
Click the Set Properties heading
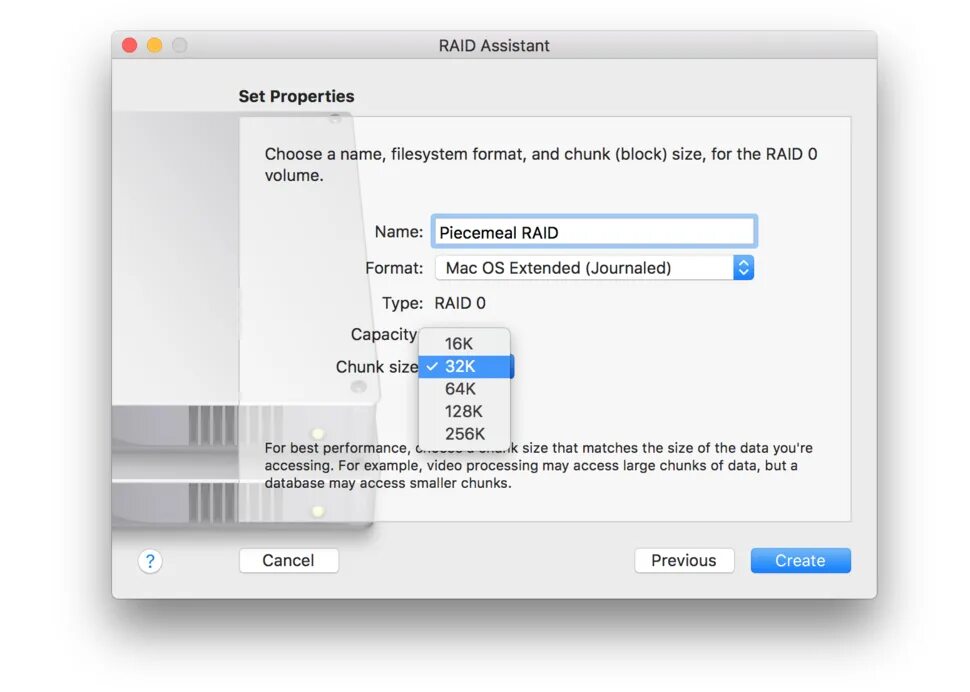point(296,96)
